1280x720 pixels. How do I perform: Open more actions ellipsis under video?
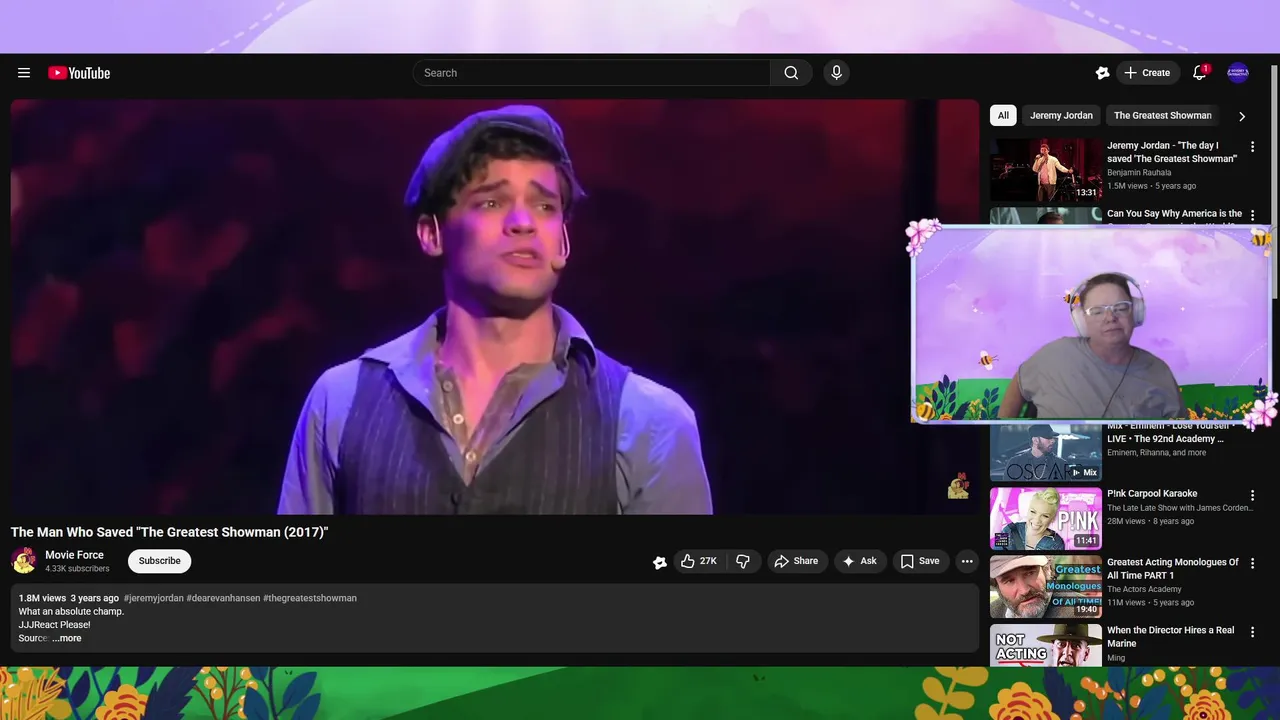[x=967, y=561]
